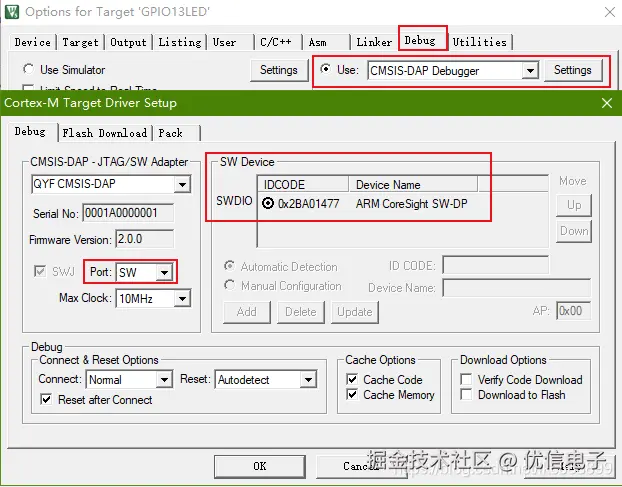Toggle the SWJ checkbox

tap(40, 272)
